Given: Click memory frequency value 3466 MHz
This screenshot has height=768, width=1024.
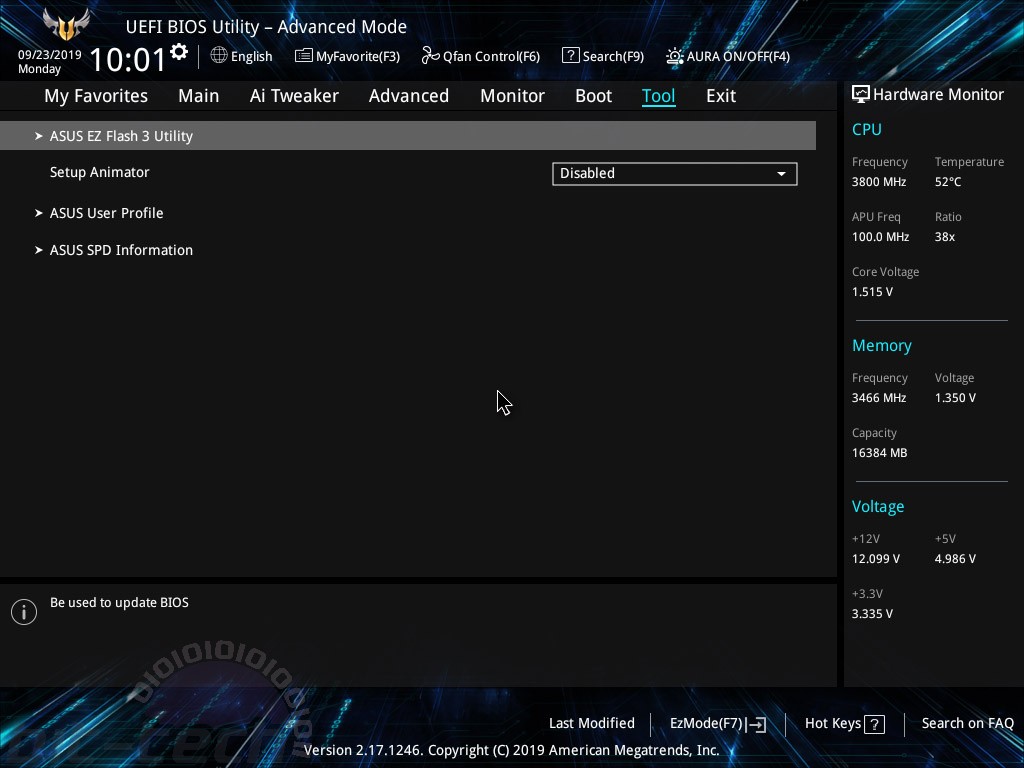Looking at the screenshot, I should [x=879, y=398].
